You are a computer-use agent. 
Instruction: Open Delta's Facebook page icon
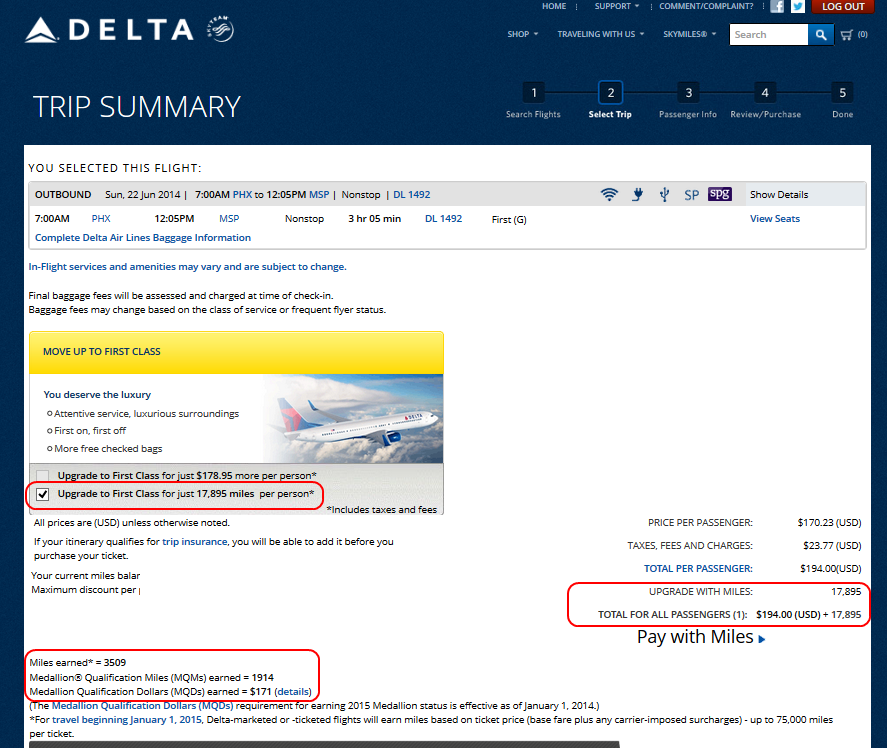click(777, 6)
